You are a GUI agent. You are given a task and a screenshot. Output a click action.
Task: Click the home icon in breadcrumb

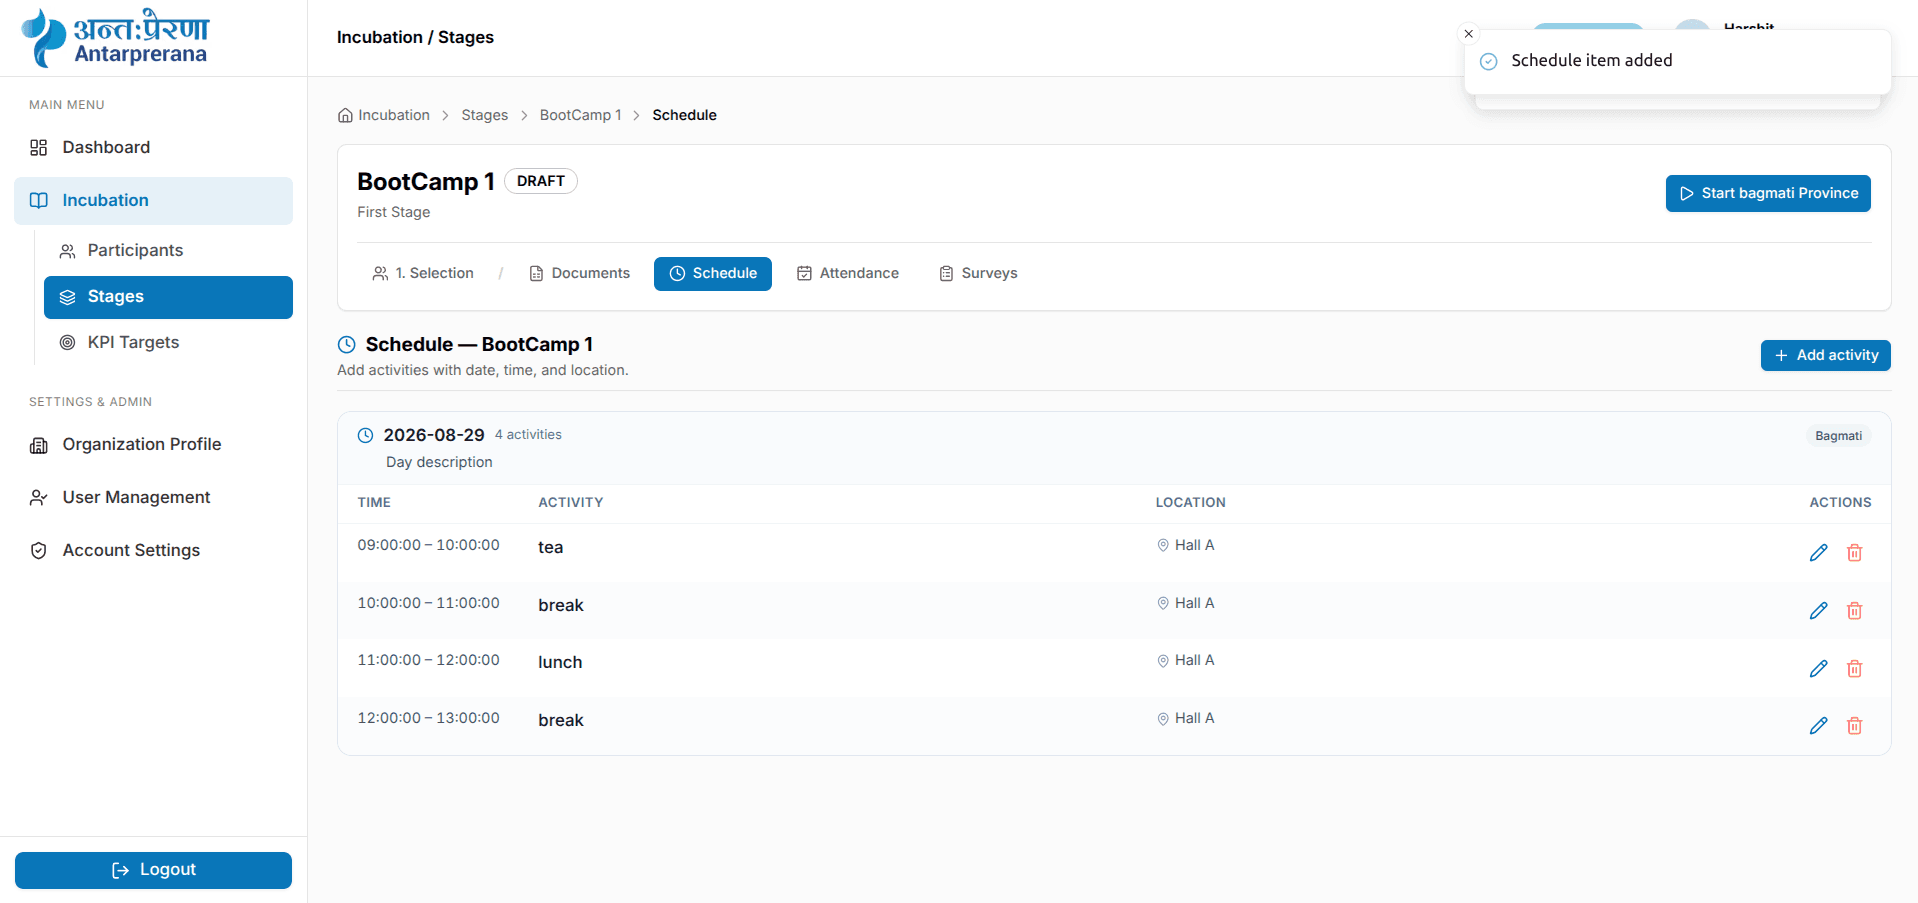345,115
